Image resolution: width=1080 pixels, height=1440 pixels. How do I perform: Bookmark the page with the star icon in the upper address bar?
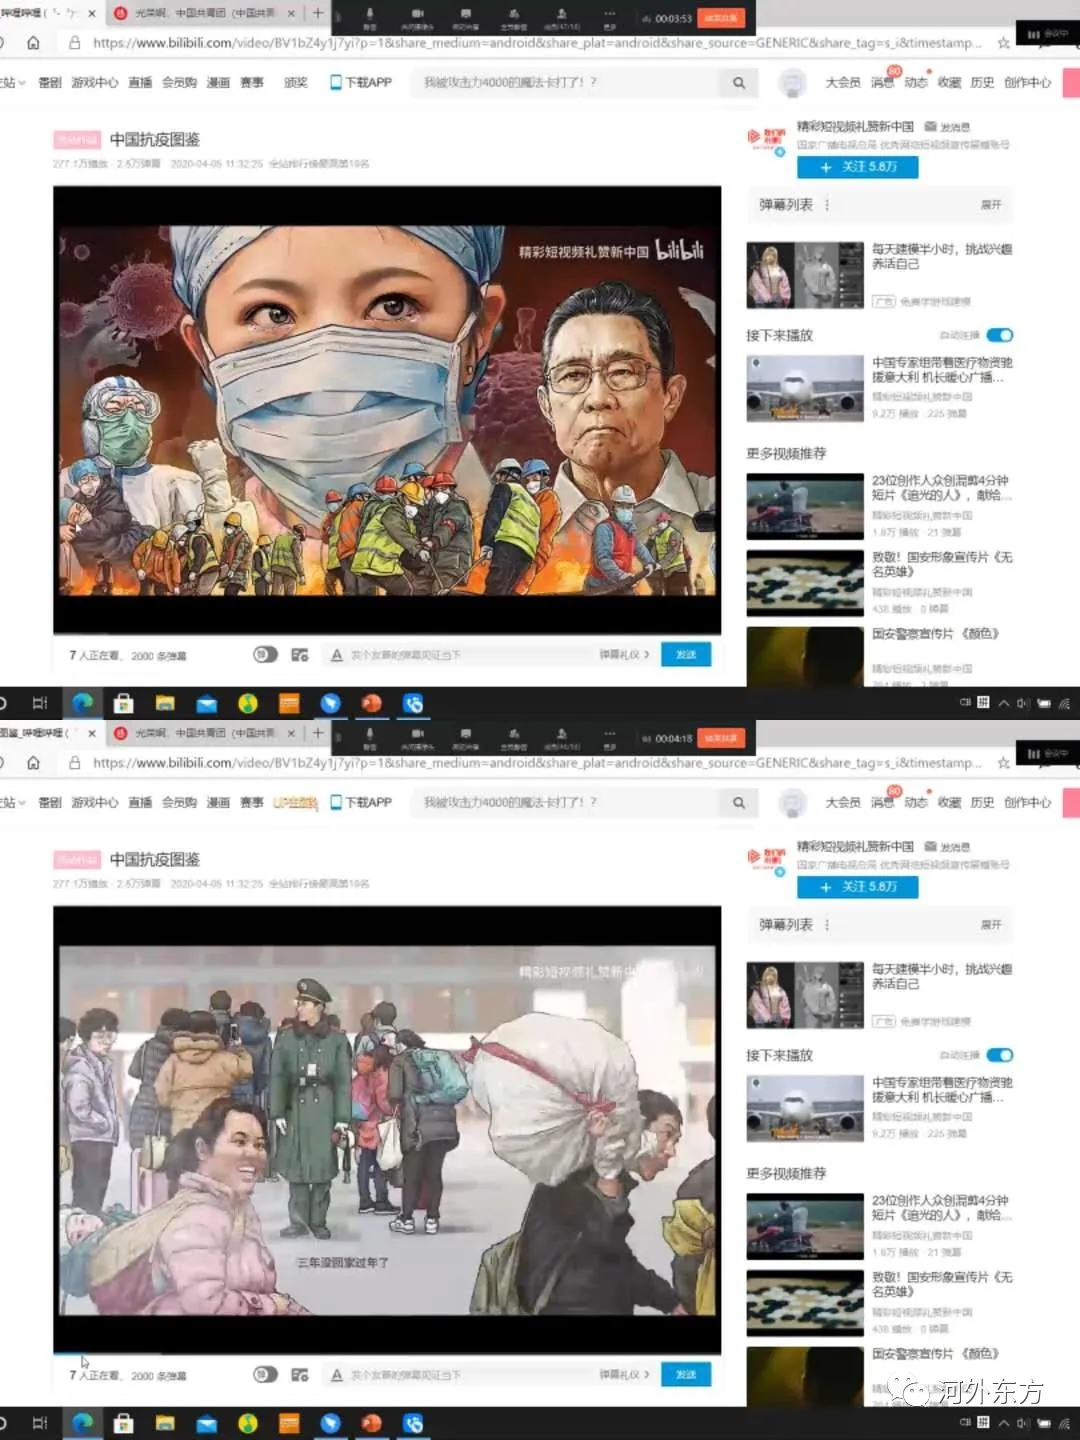pyautogui.click(x=1003, y=43)
